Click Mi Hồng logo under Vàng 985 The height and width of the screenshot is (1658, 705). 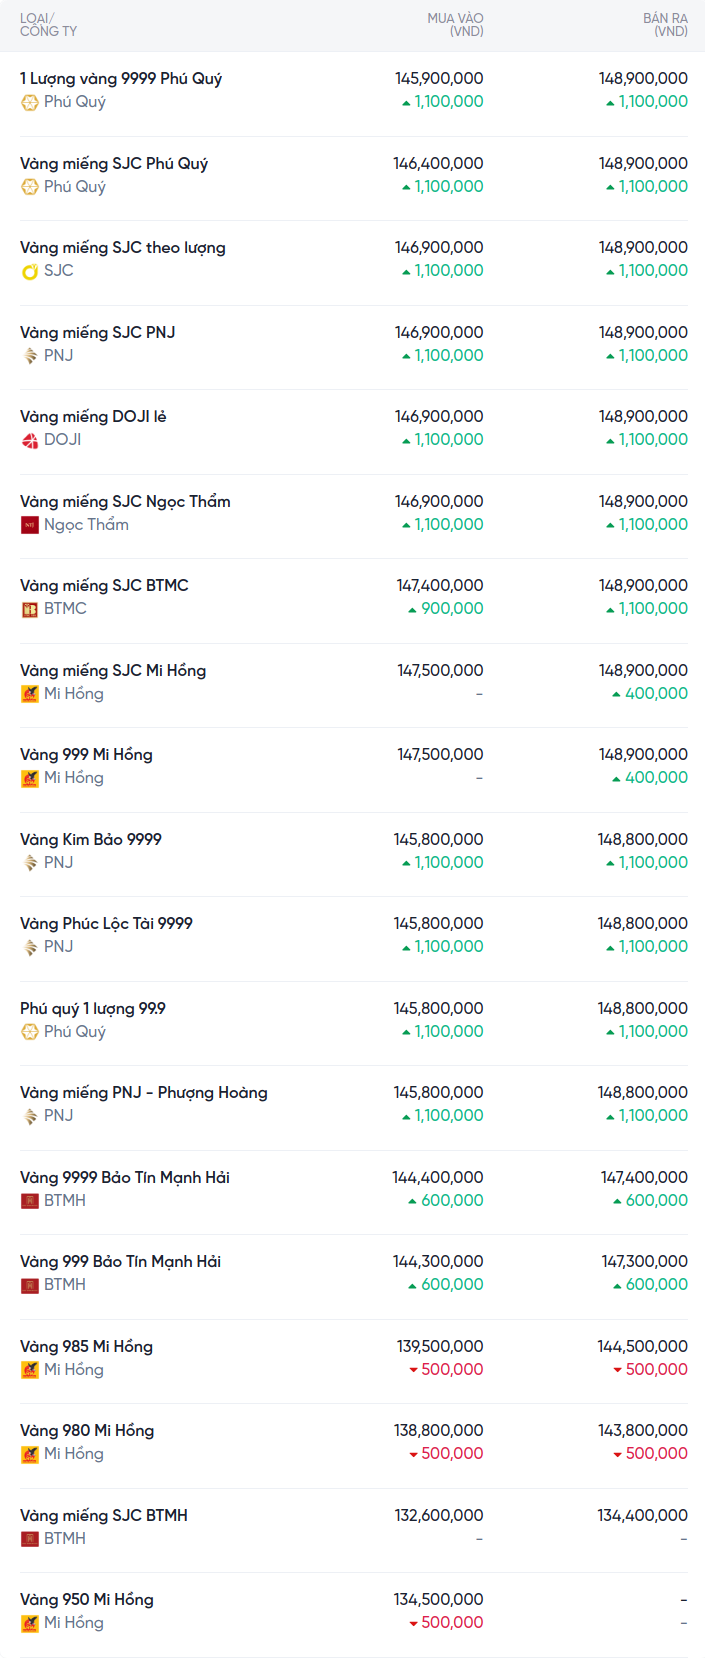(30, 1370)
